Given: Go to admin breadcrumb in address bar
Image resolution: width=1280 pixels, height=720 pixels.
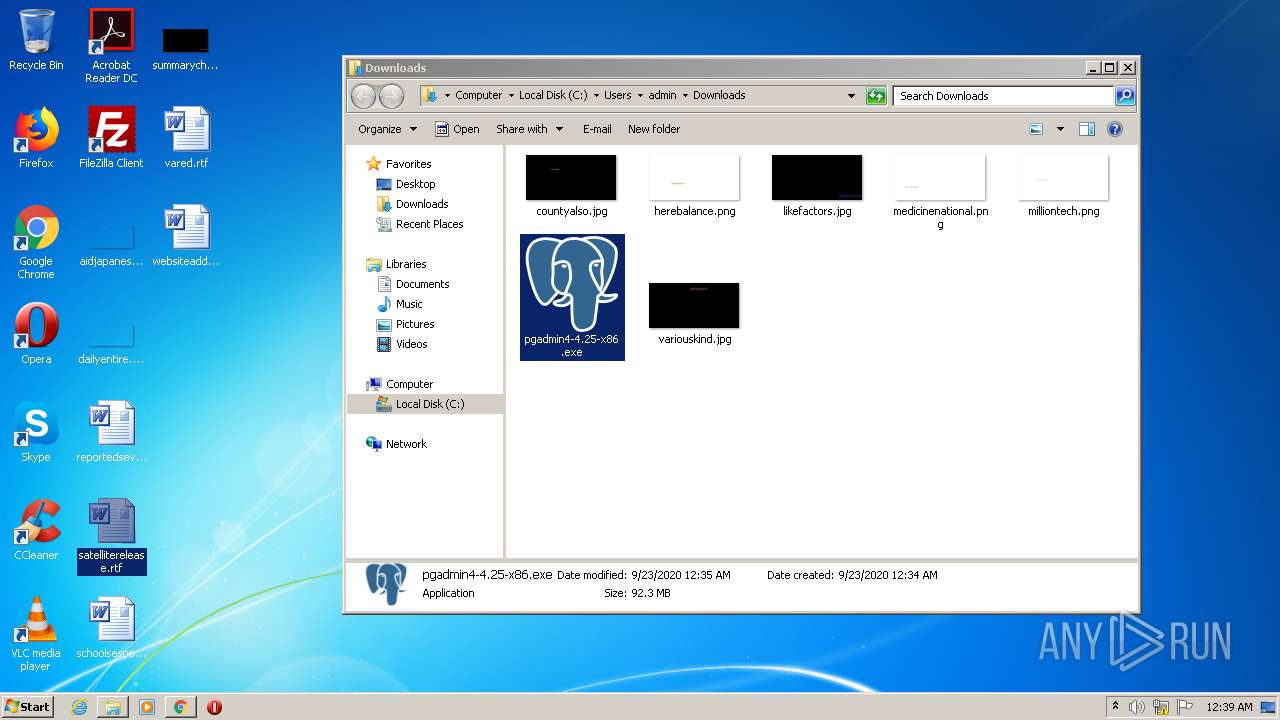Looking at the screenshot, I should pyautogui.click(x=662, y=96).
